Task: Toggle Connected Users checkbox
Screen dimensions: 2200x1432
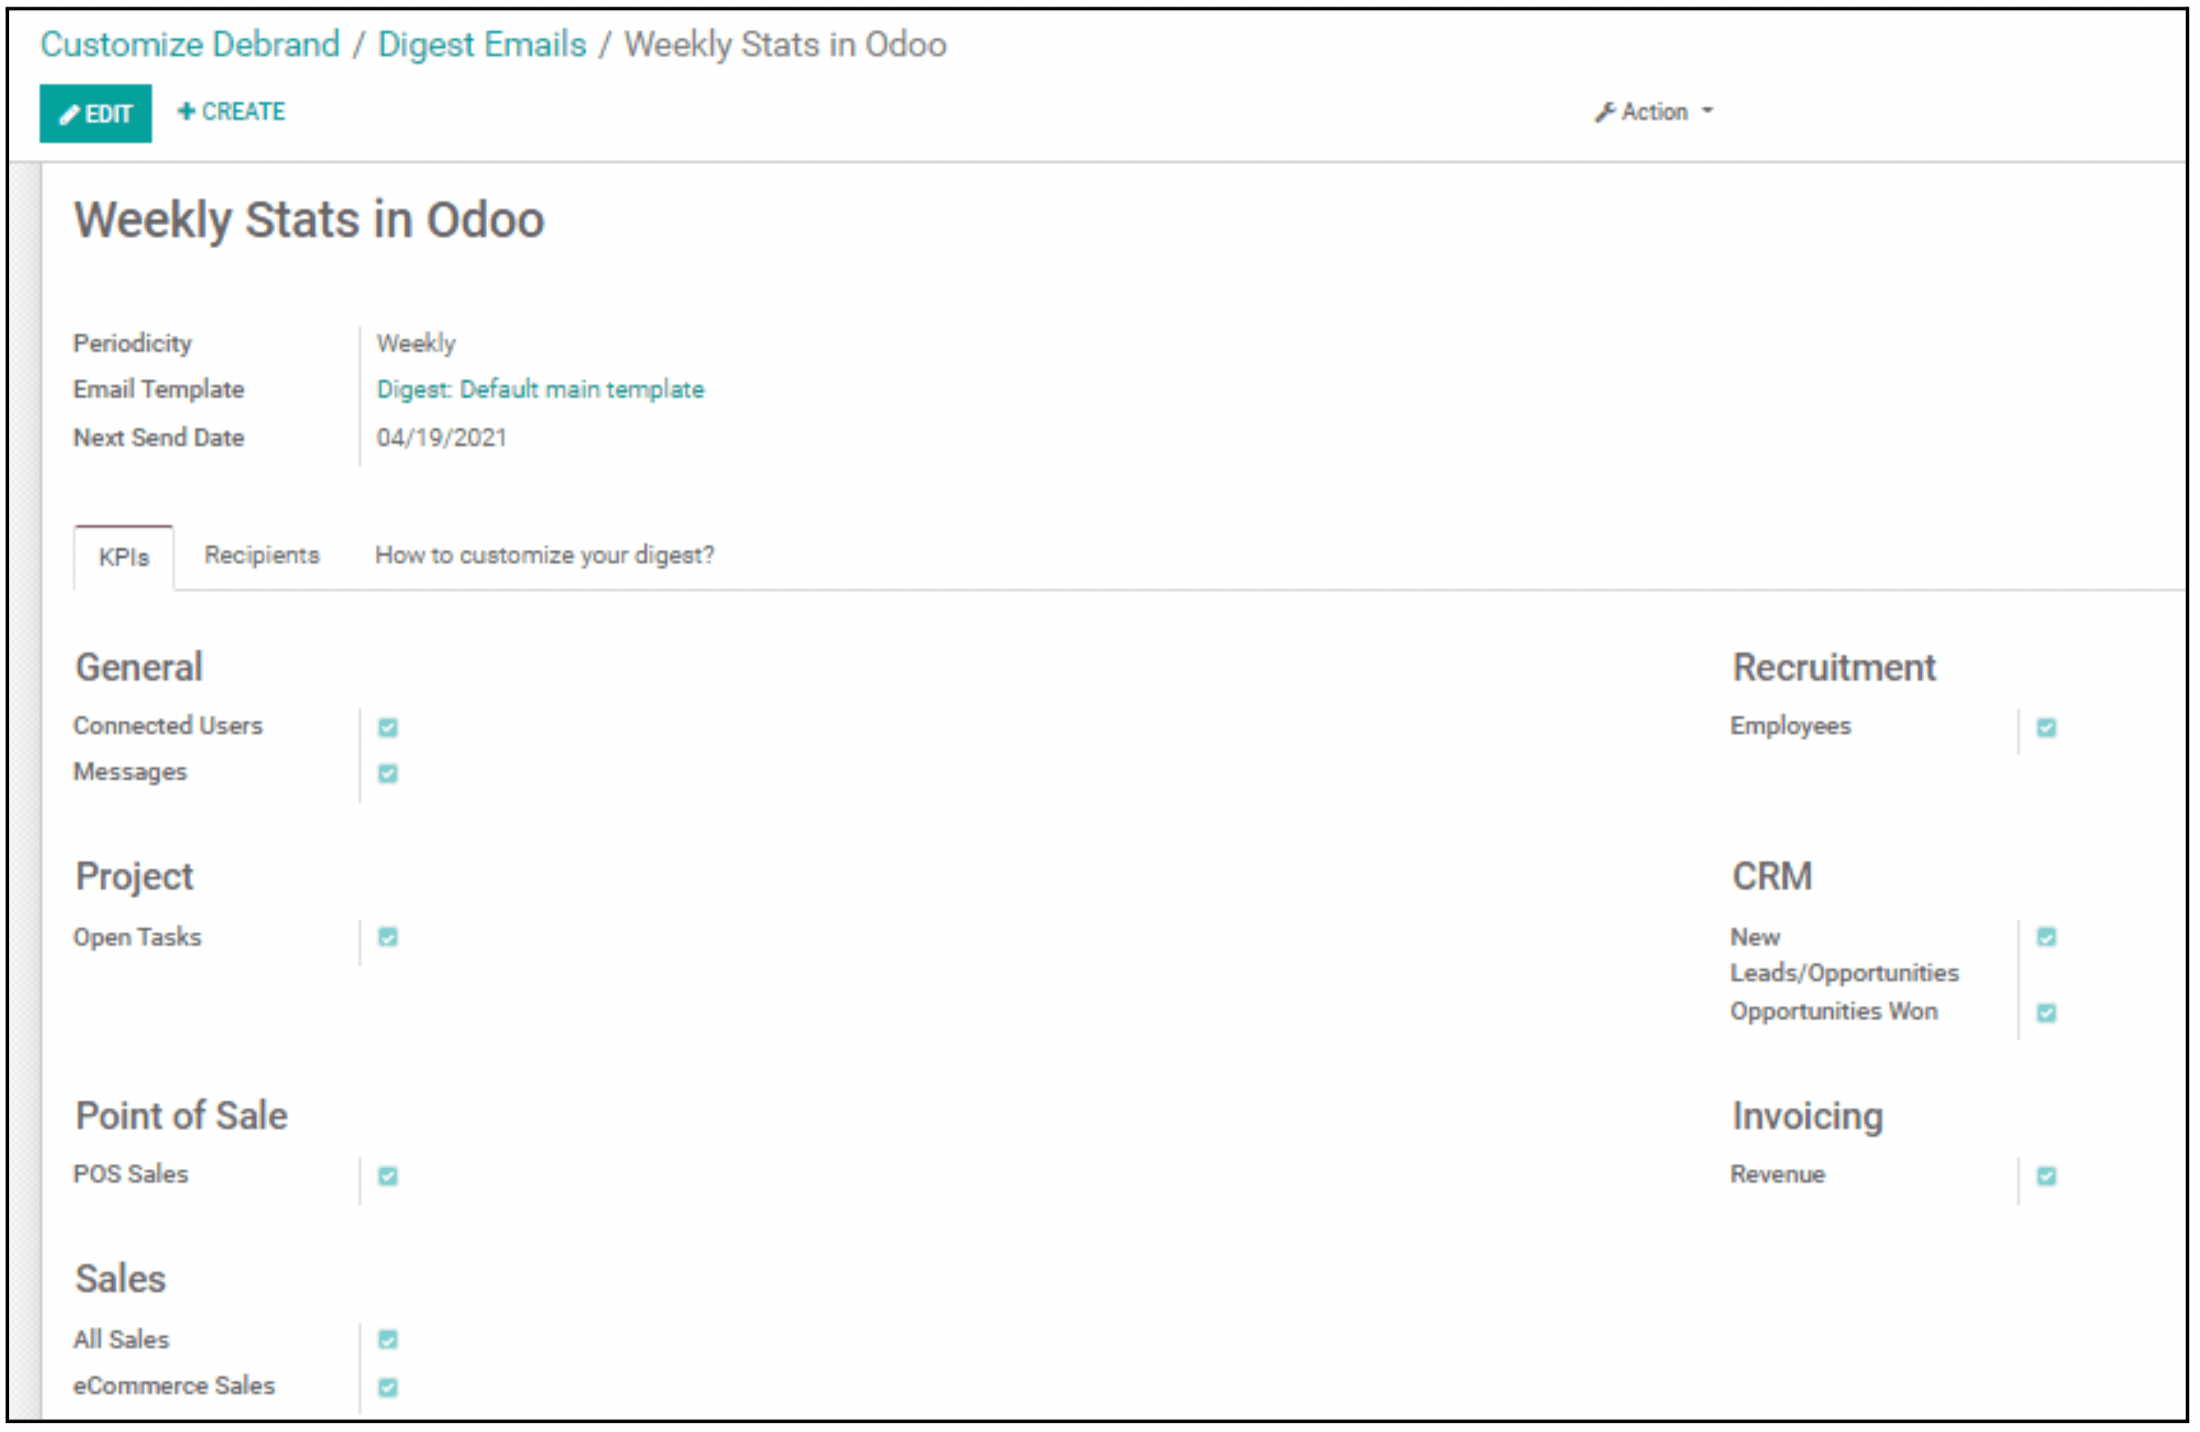Action: click(x=388, y=727)
